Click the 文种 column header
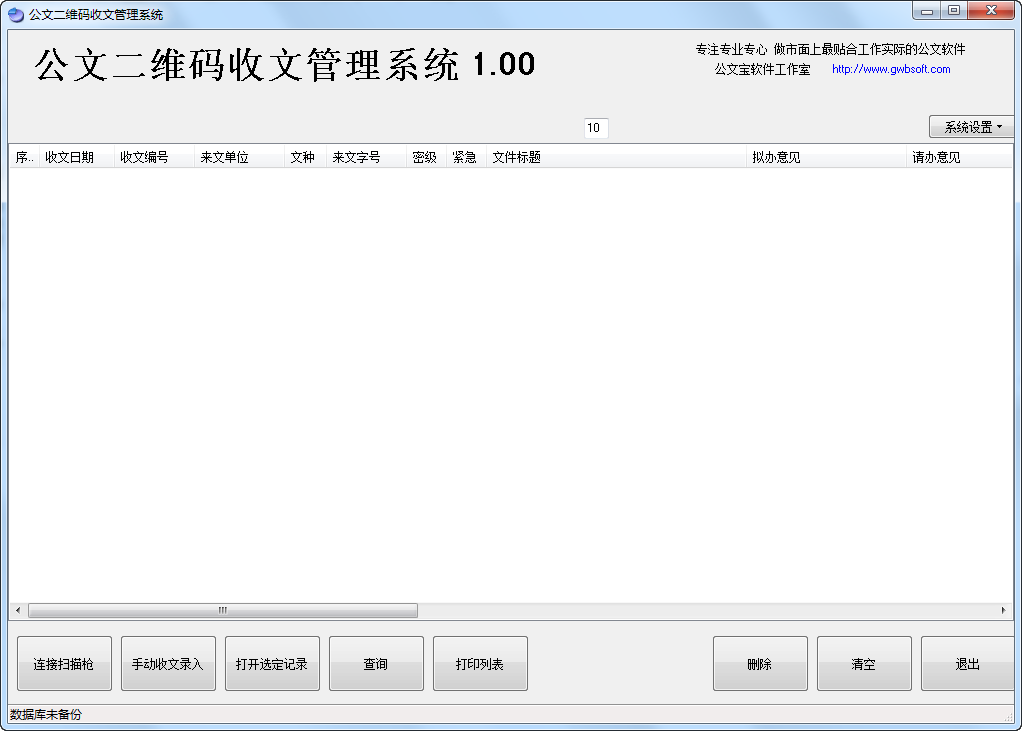This screenshot has height=731, width=1022. [305, 157]
